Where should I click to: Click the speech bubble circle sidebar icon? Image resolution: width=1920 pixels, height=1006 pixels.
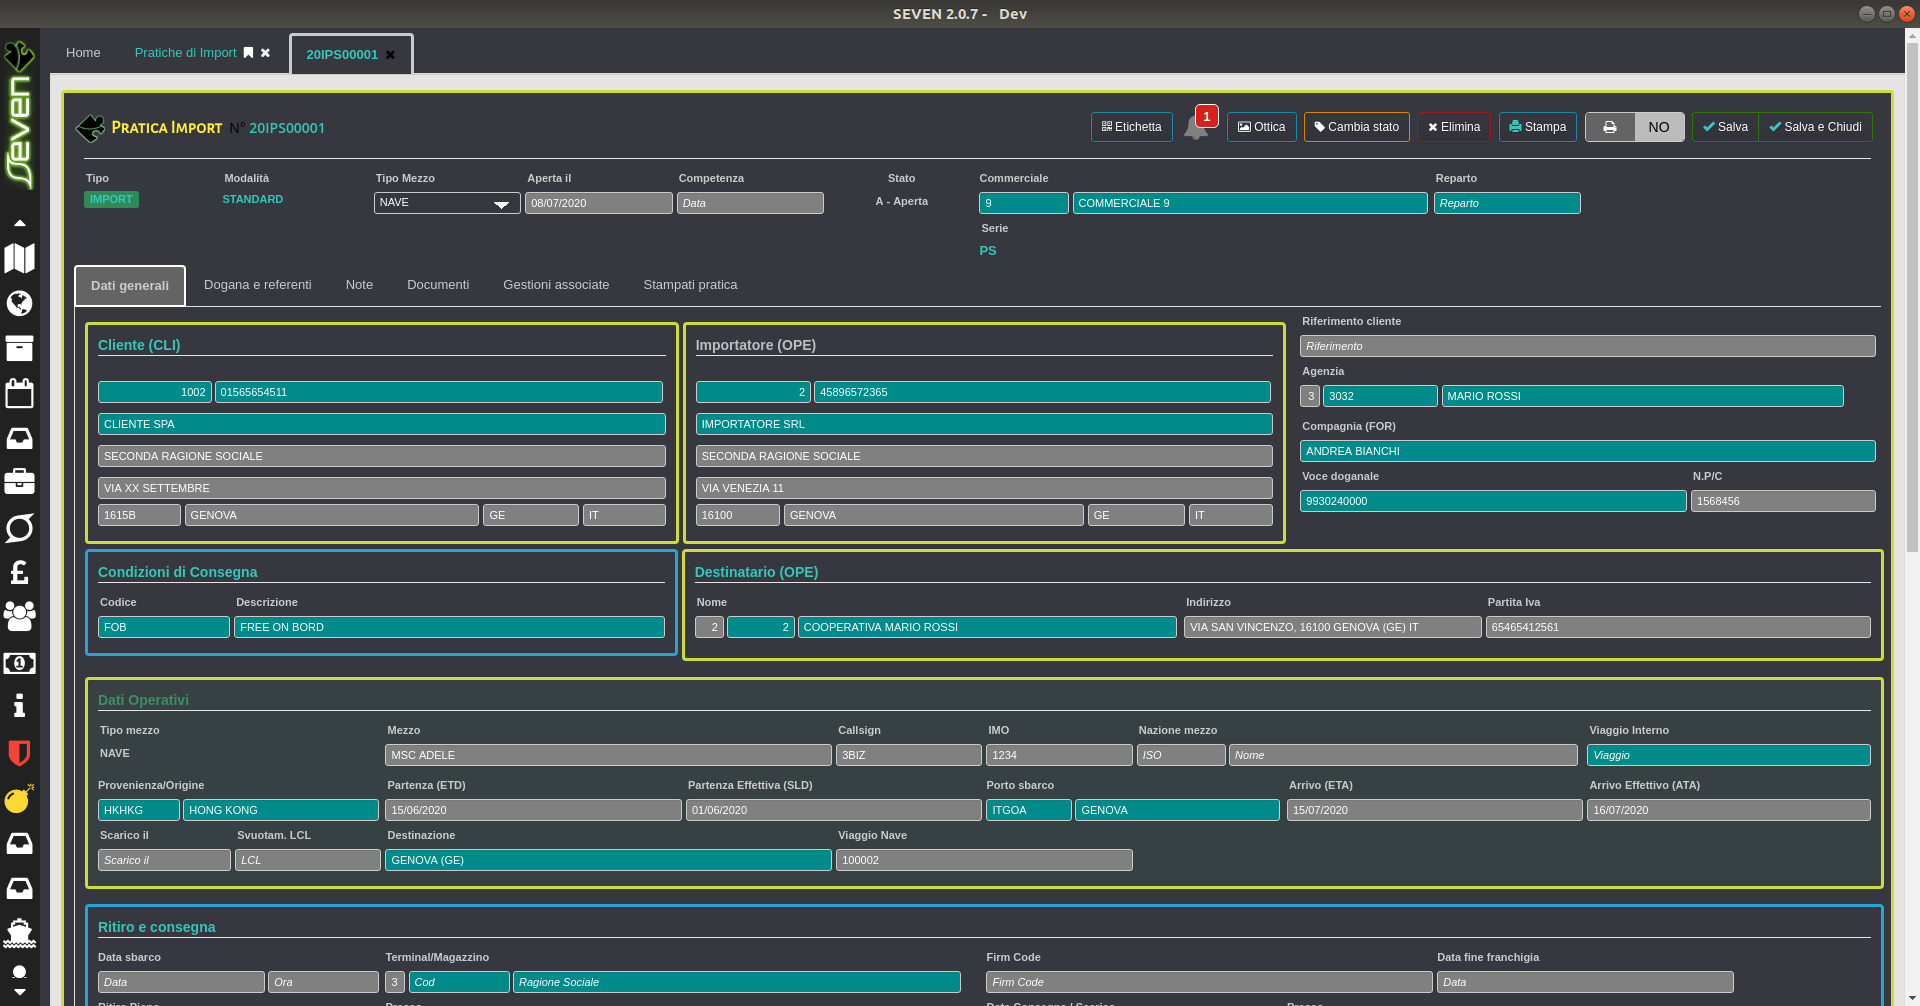[19, 528]
